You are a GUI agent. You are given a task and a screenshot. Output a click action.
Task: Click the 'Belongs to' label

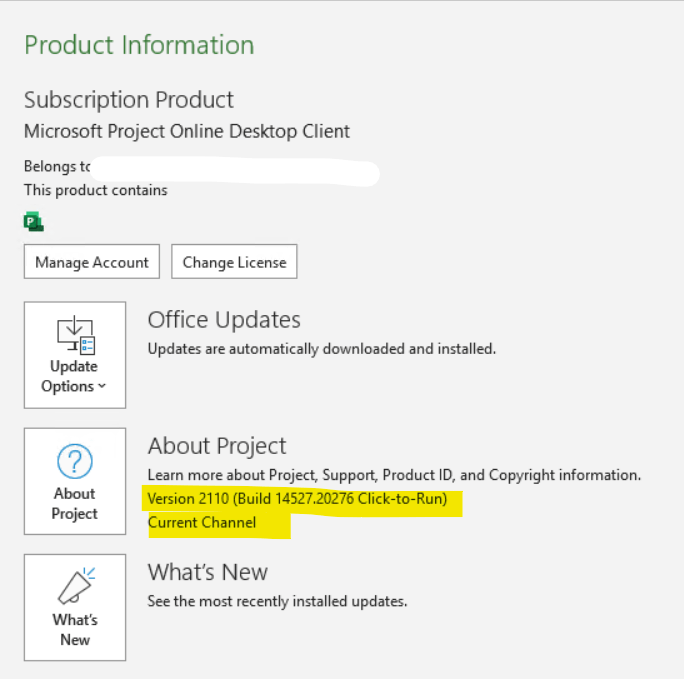pos(57,167)
